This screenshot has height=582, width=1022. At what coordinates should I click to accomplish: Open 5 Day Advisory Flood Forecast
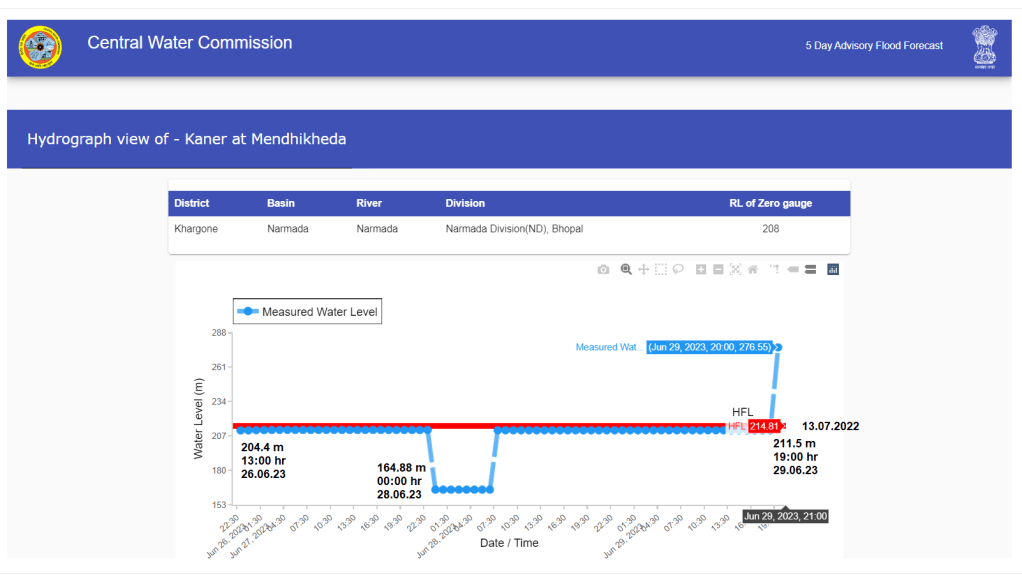(874, 46)
